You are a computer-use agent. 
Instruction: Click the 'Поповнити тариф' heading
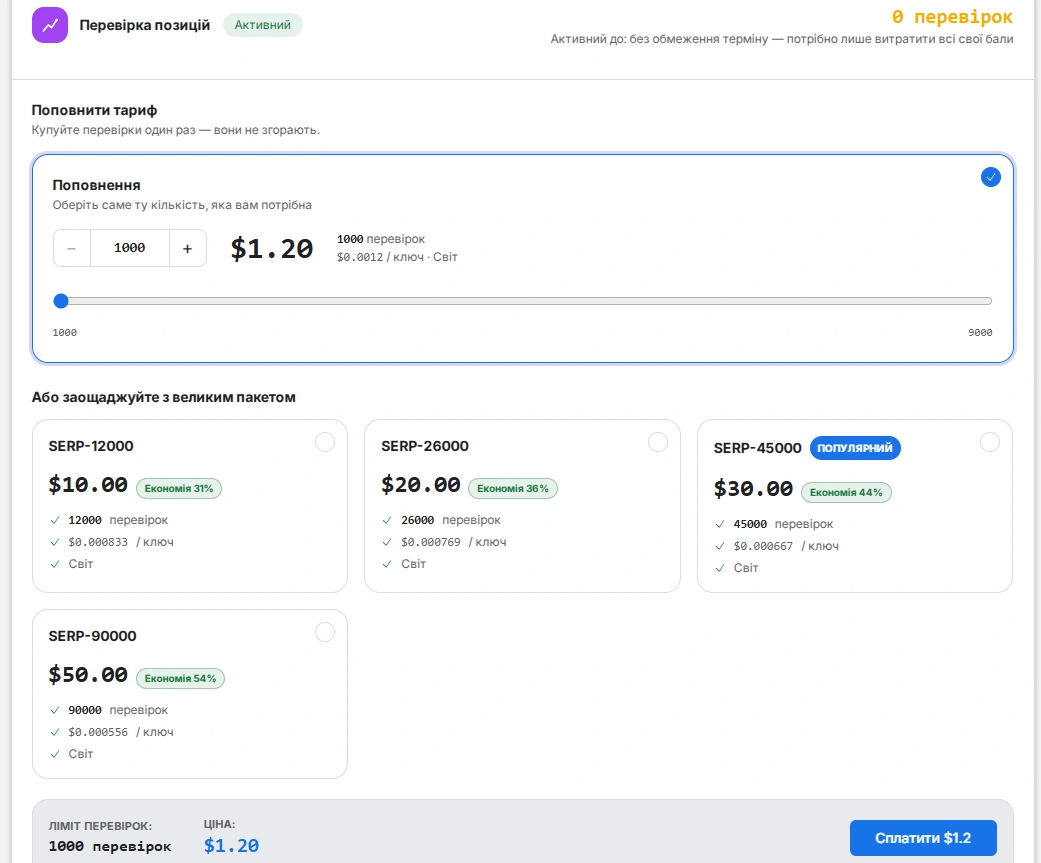(94, 110)
